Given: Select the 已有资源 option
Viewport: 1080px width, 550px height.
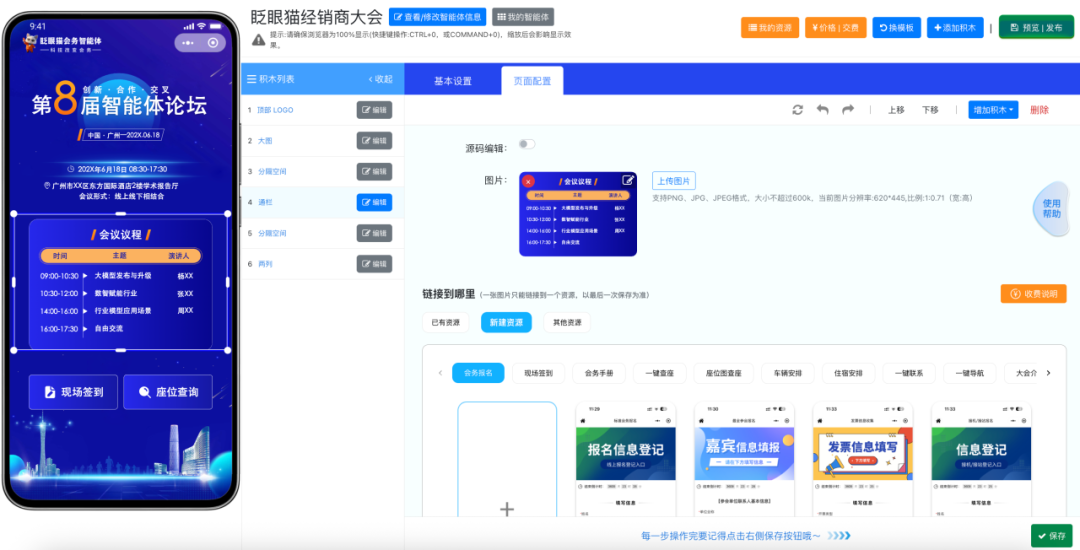Looking at the screenshot, I should pyautogui.click(x=446, y=323).
